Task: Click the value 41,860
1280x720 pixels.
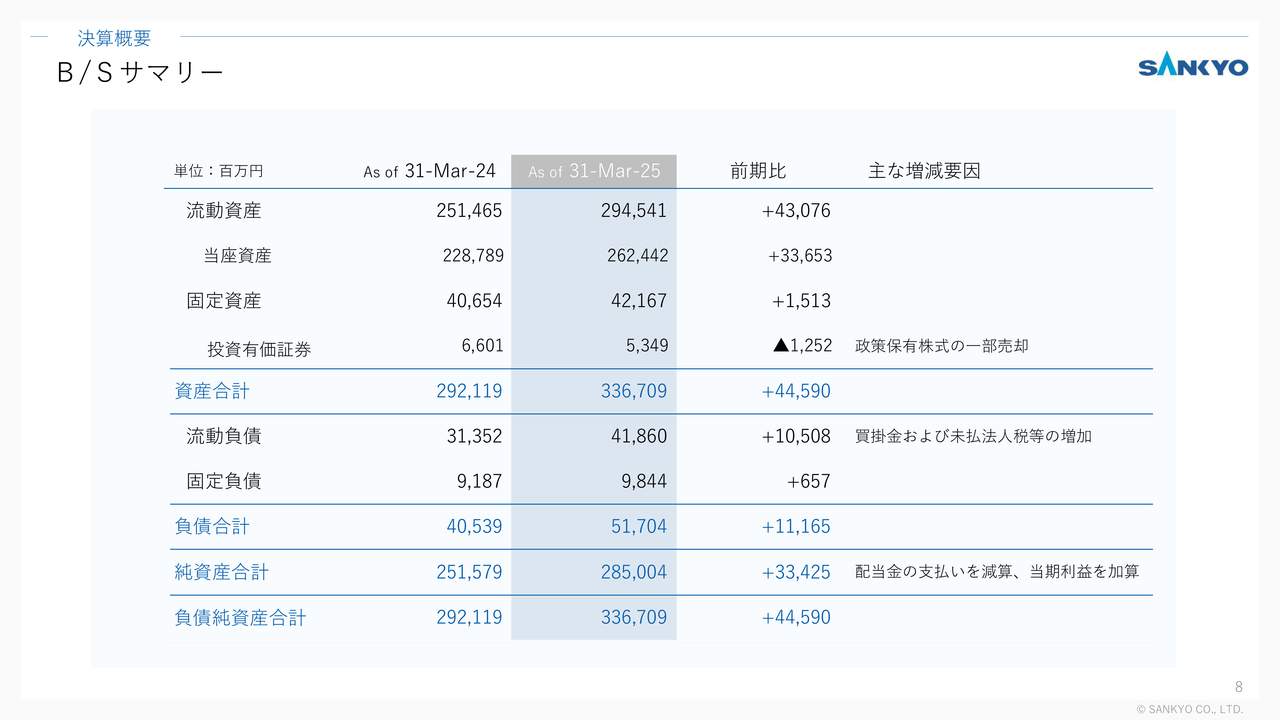Action: coord(639,436)
